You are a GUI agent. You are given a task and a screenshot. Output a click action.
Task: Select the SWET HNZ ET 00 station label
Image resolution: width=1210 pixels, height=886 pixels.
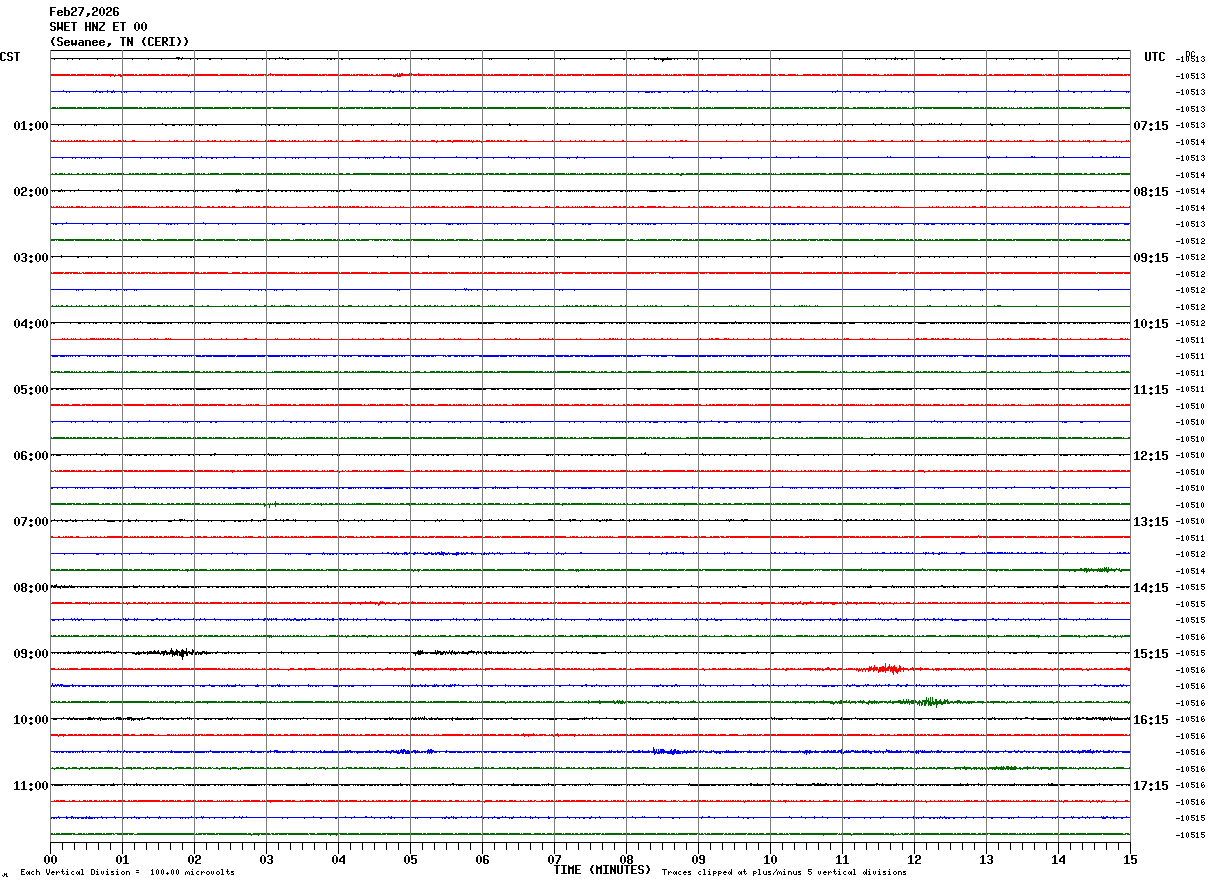click(x=98, y=27)
